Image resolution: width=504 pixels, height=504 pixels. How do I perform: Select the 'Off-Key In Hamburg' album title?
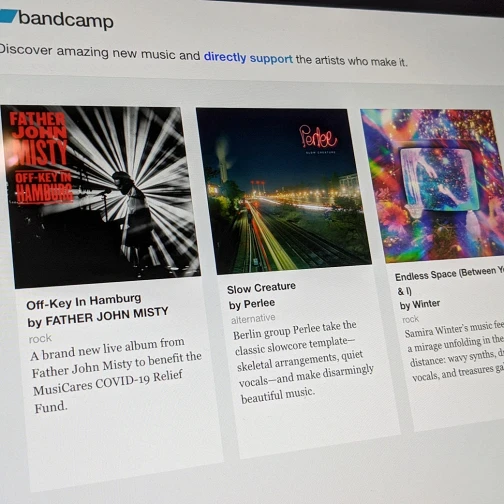coord(84,301)
